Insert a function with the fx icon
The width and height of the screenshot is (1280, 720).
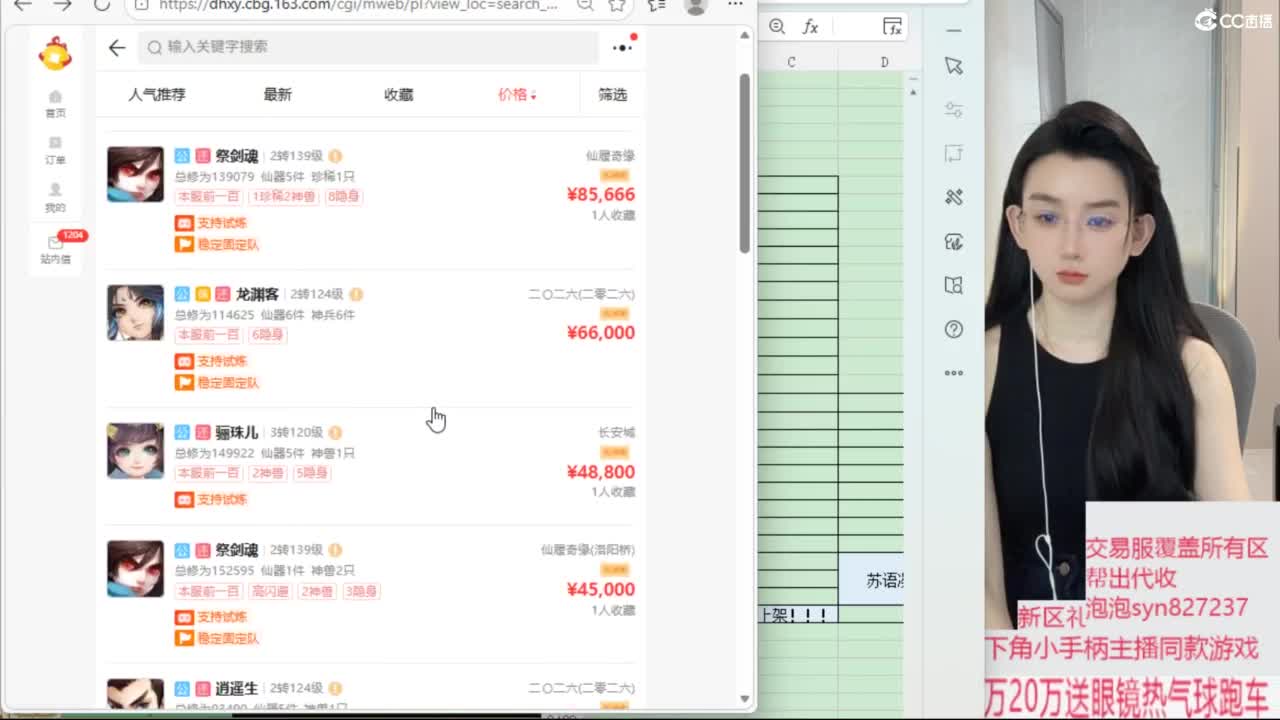click(811, 27)
